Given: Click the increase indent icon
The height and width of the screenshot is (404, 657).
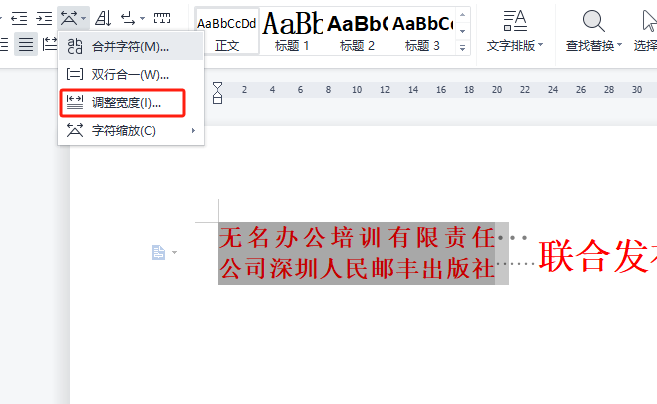Looking at the screenshot, I should click(x=44, y=18).
